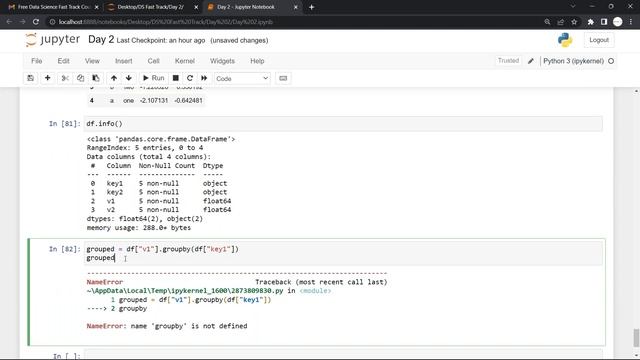This screenshot has width=640, height=360.
Task: Close the Desktop/DS Fast Track tab
Action: click(x=196, y=7)
